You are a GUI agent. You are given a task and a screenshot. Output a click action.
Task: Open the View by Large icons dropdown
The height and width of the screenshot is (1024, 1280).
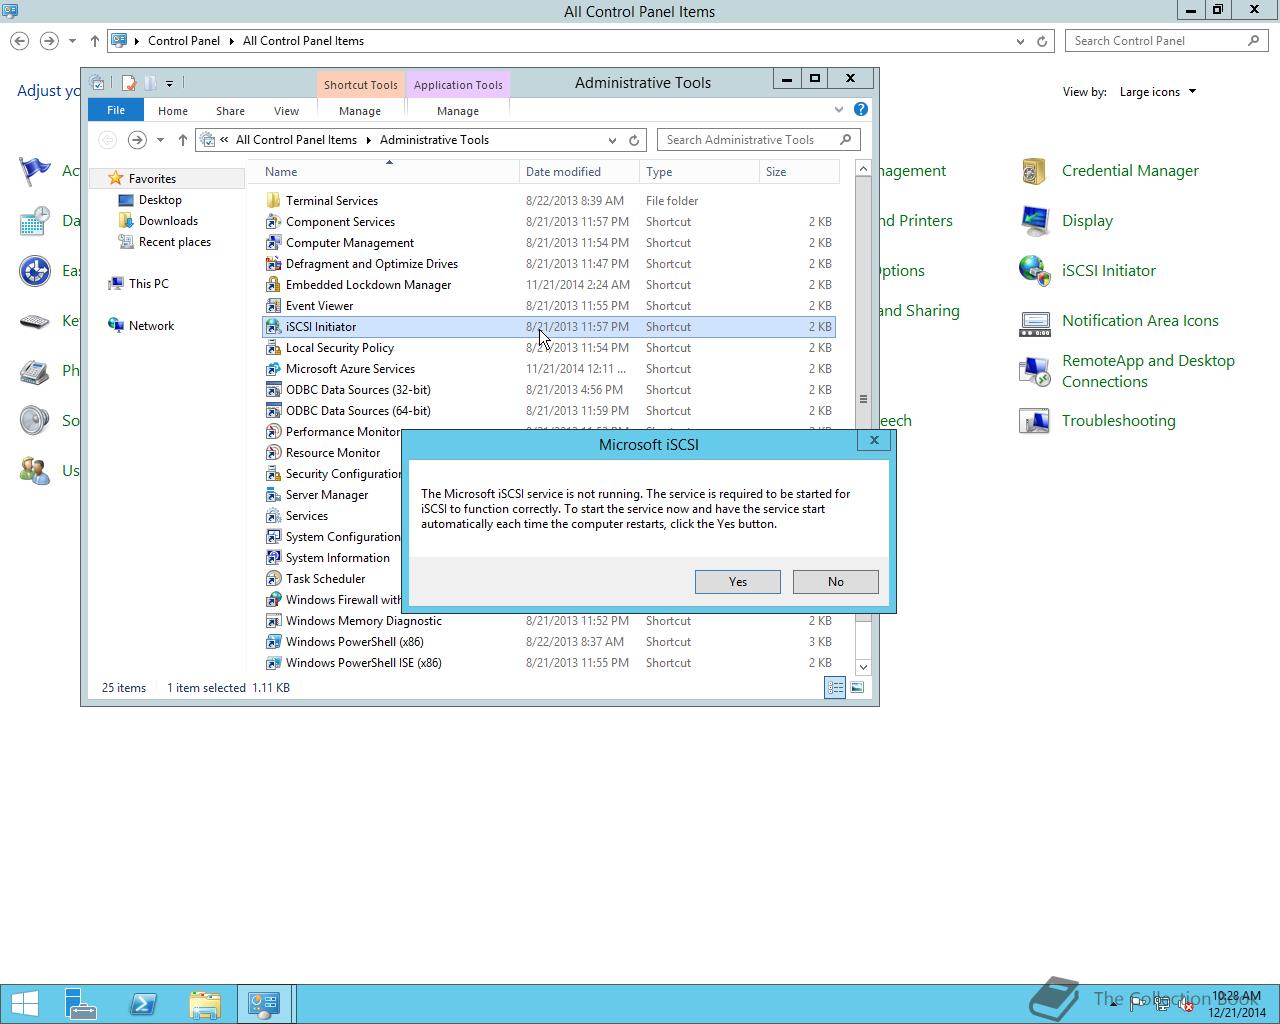[x=1157, y=92]
